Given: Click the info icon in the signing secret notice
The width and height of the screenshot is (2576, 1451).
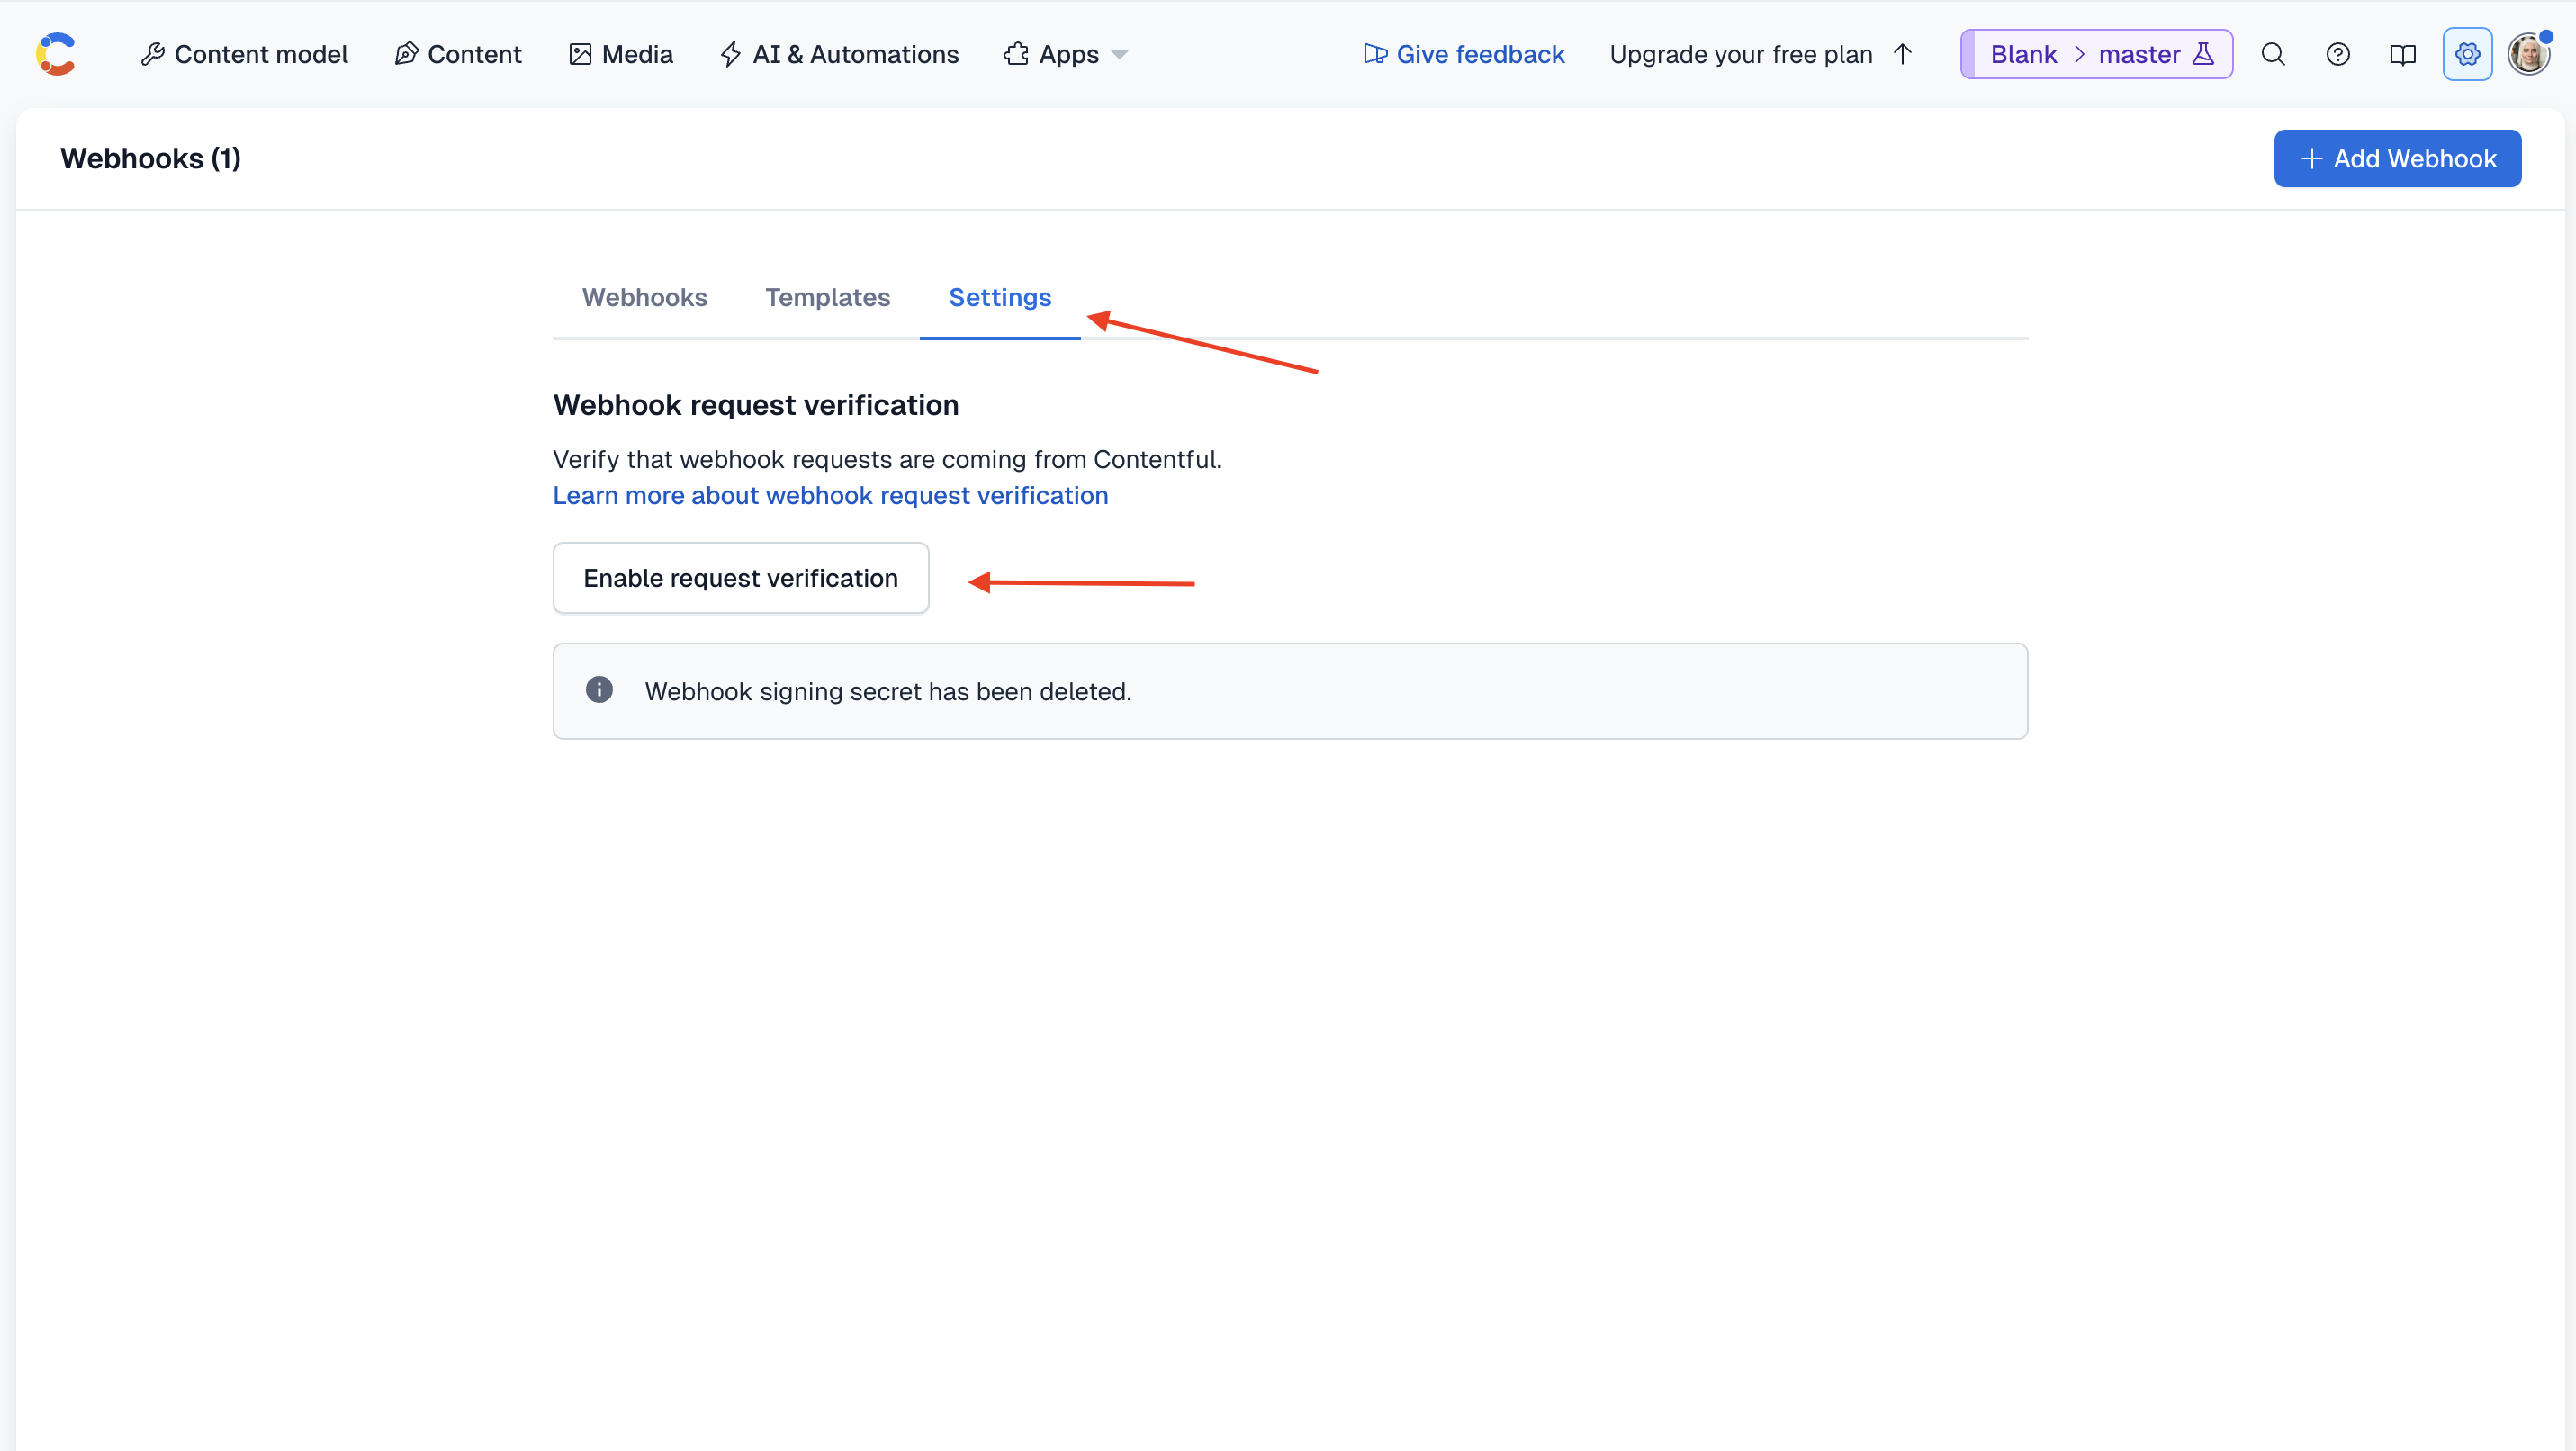Looking at the screenshot, I should click(x=599, y=689).
